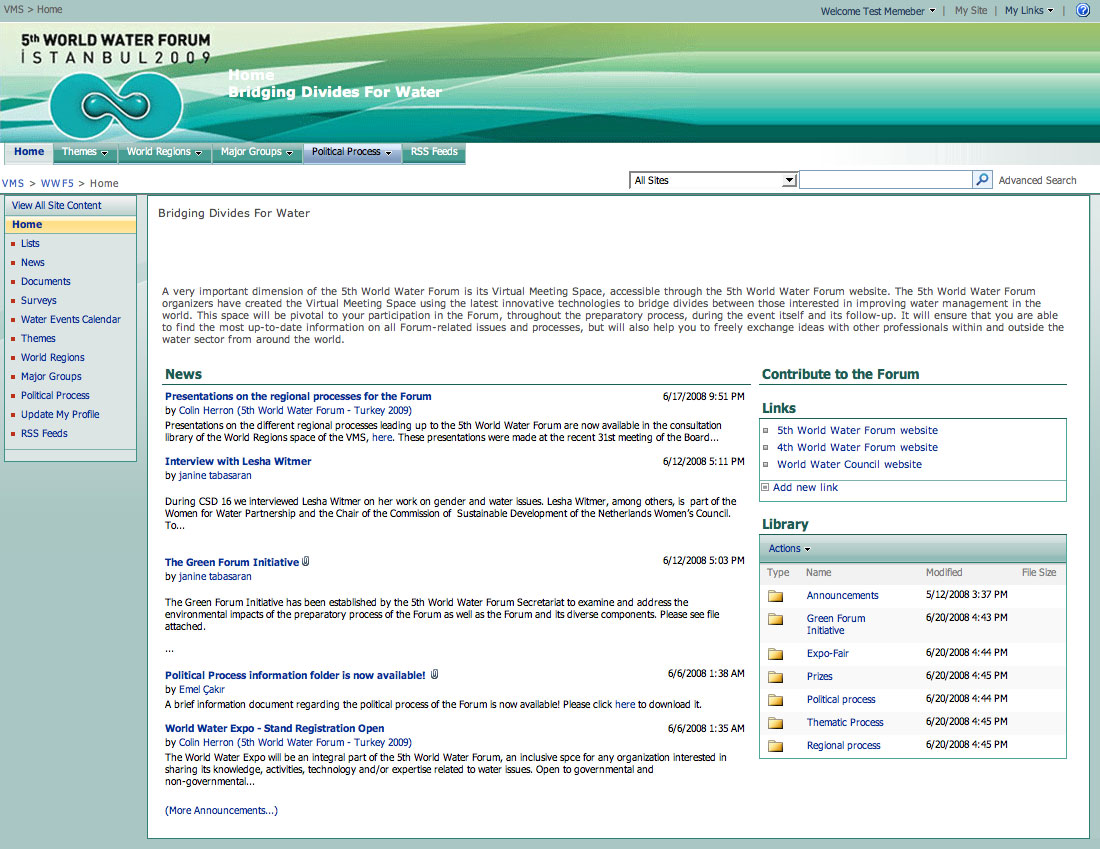The width and height of the screenshot is (1100, 849).
Task: Open the 5th World Water Forum website link
Action: click(x=857, y=430)
